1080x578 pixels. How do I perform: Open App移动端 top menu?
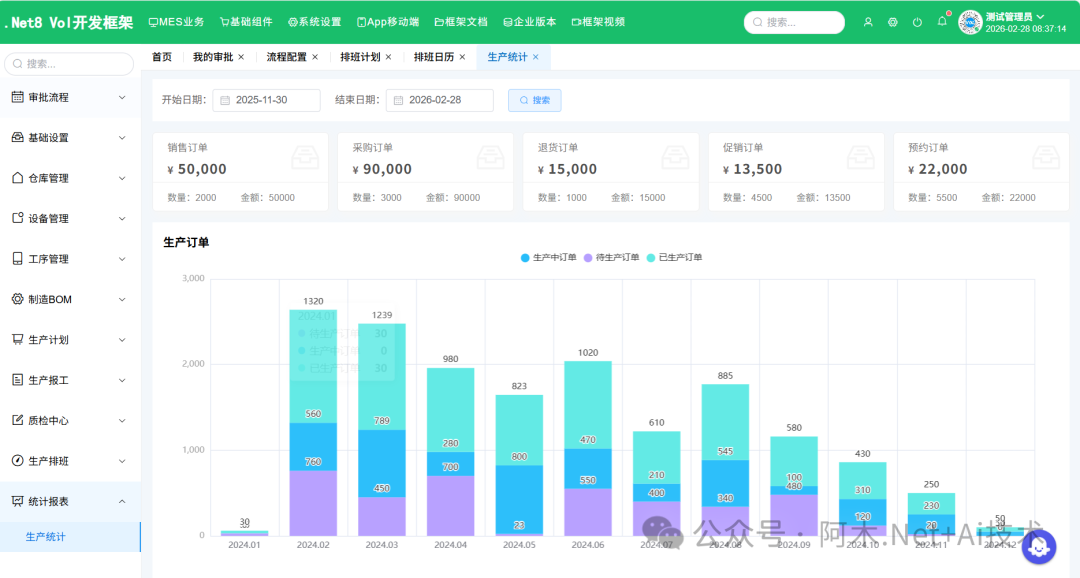pyautogui.click(x=388, y=22)
